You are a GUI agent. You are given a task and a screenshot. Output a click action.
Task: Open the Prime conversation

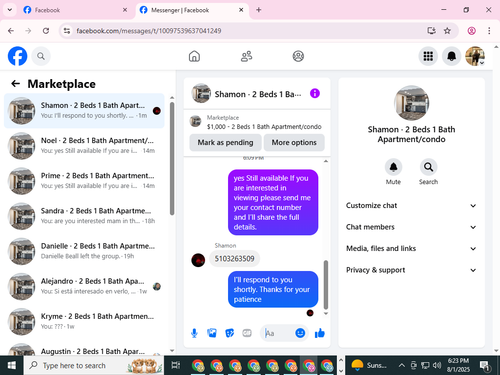tap(84, 181)
